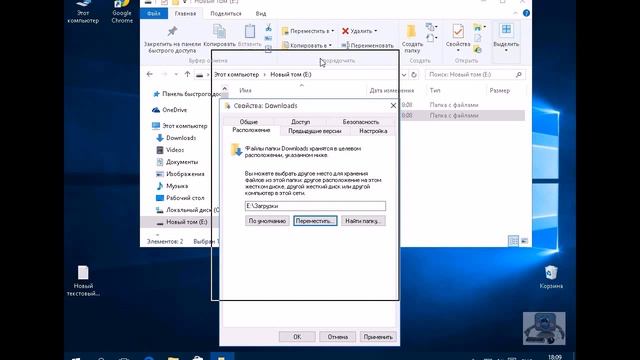This screenshot has width=640, height=360.
Task: Click the Properties checkmark icon in the ribbon
Action: pos(458,31)
